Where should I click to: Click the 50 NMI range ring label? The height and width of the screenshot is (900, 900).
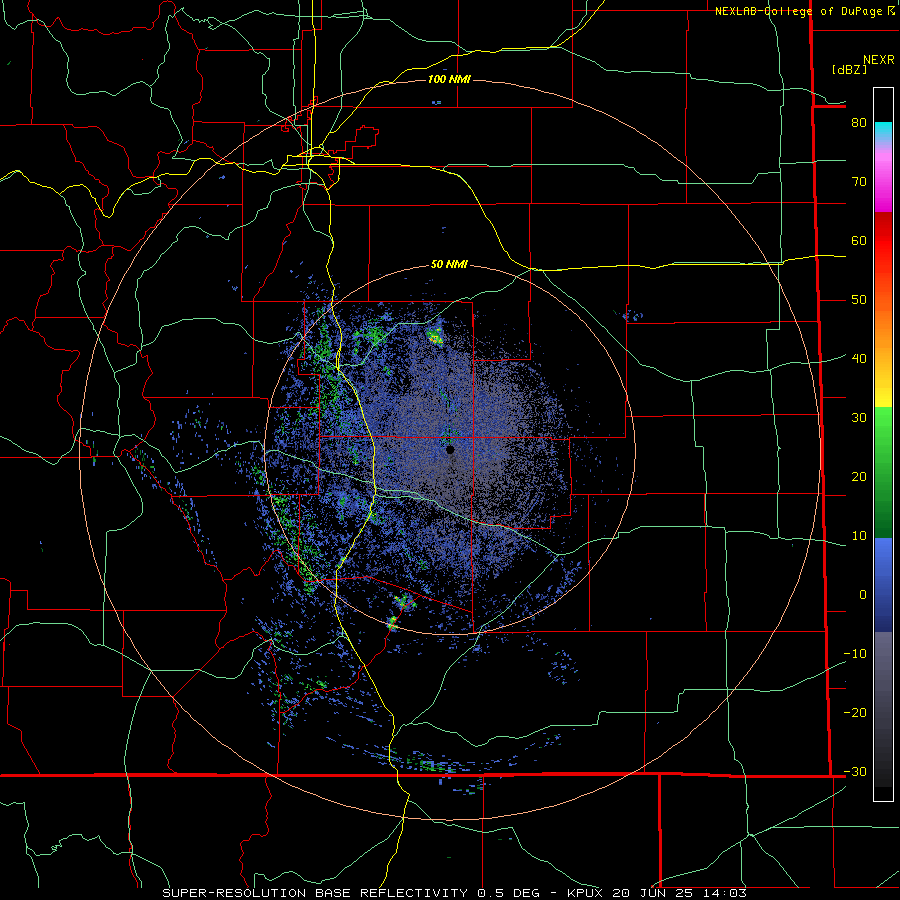tap(449, 265)
